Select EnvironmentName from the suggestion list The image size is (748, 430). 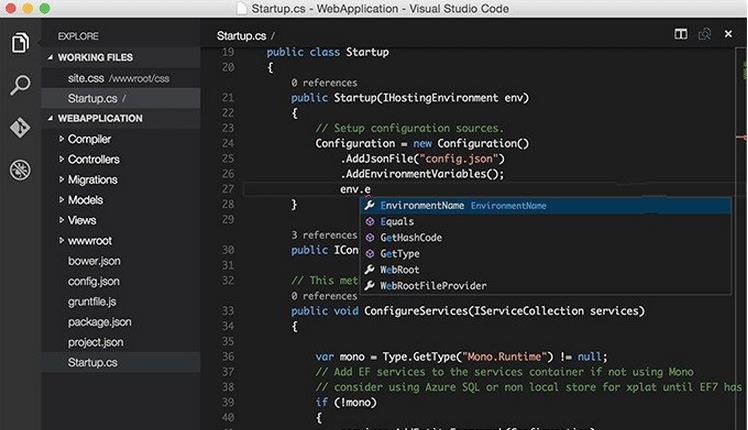pyautogui.click(x=545, y=205)
